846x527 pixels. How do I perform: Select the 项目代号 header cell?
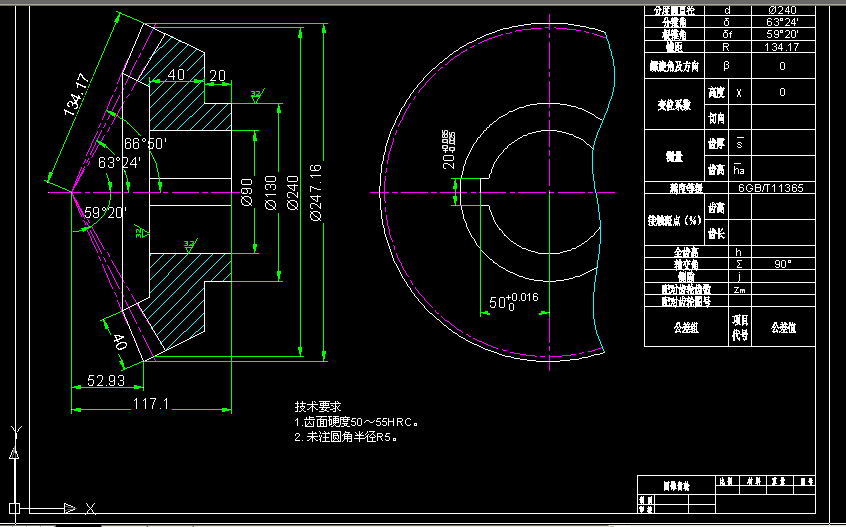coord(740,327)
